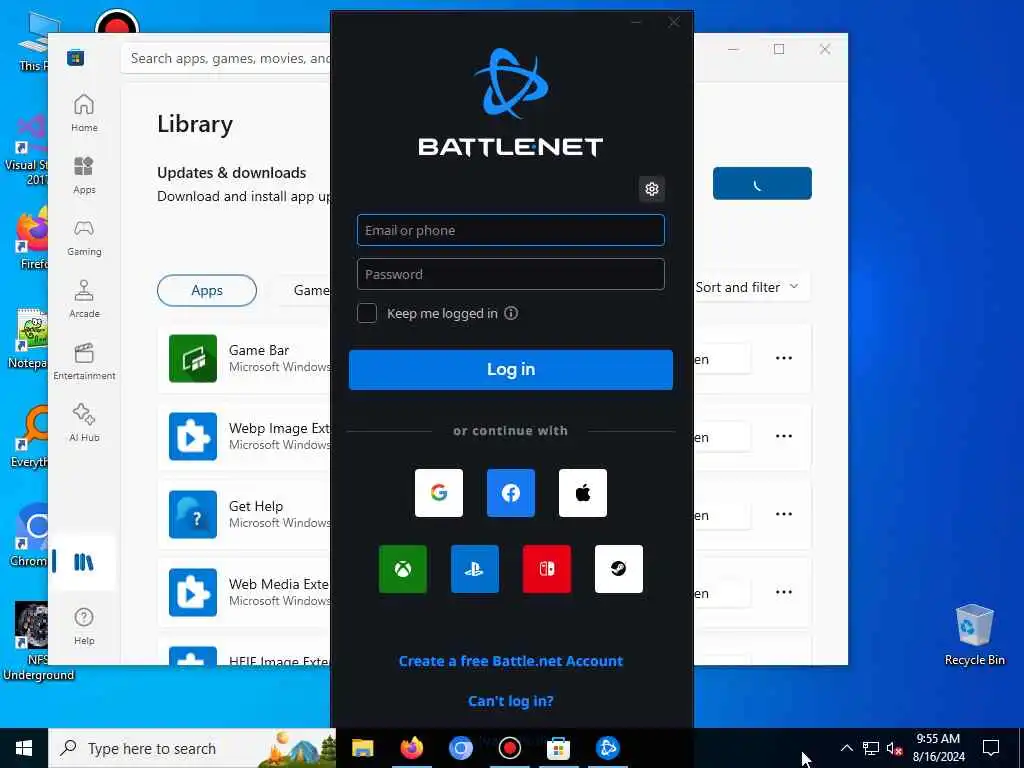Open Create a free Battle.net Account link
Viewport: 1024px width, 768px height.
tap(511, 661)
